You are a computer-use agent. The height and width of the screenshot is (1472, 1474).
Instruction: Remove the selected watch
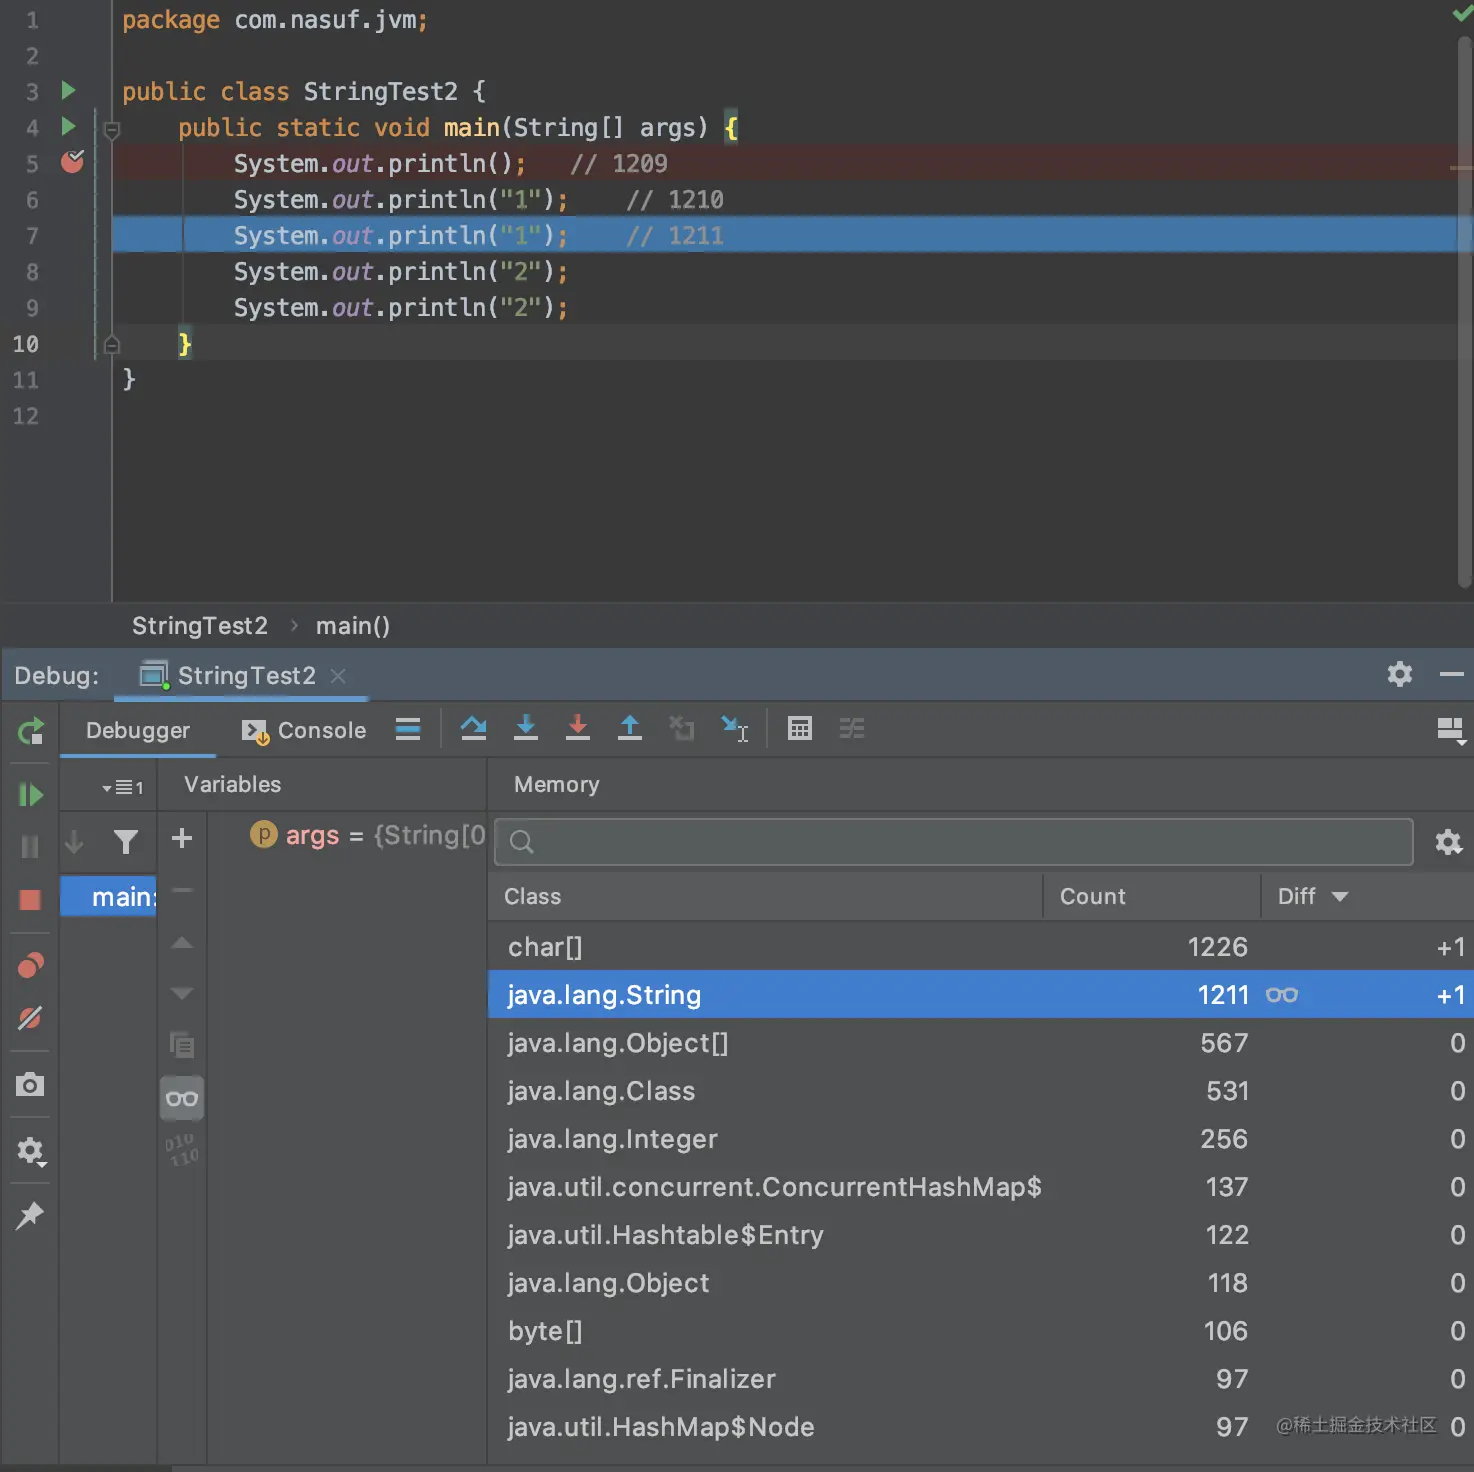click(182, 890)
